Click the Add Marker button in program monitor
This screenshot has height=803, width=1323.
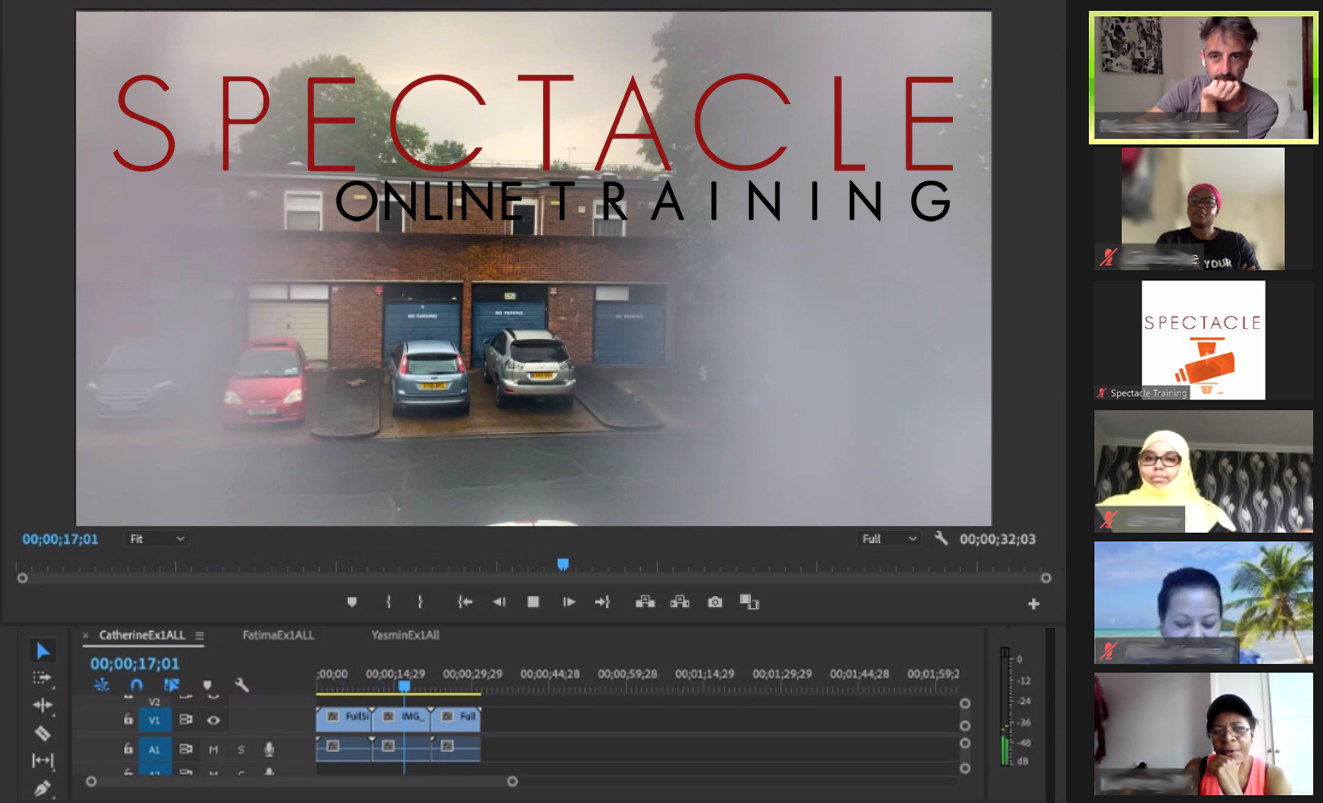click(x=352, y=602)
